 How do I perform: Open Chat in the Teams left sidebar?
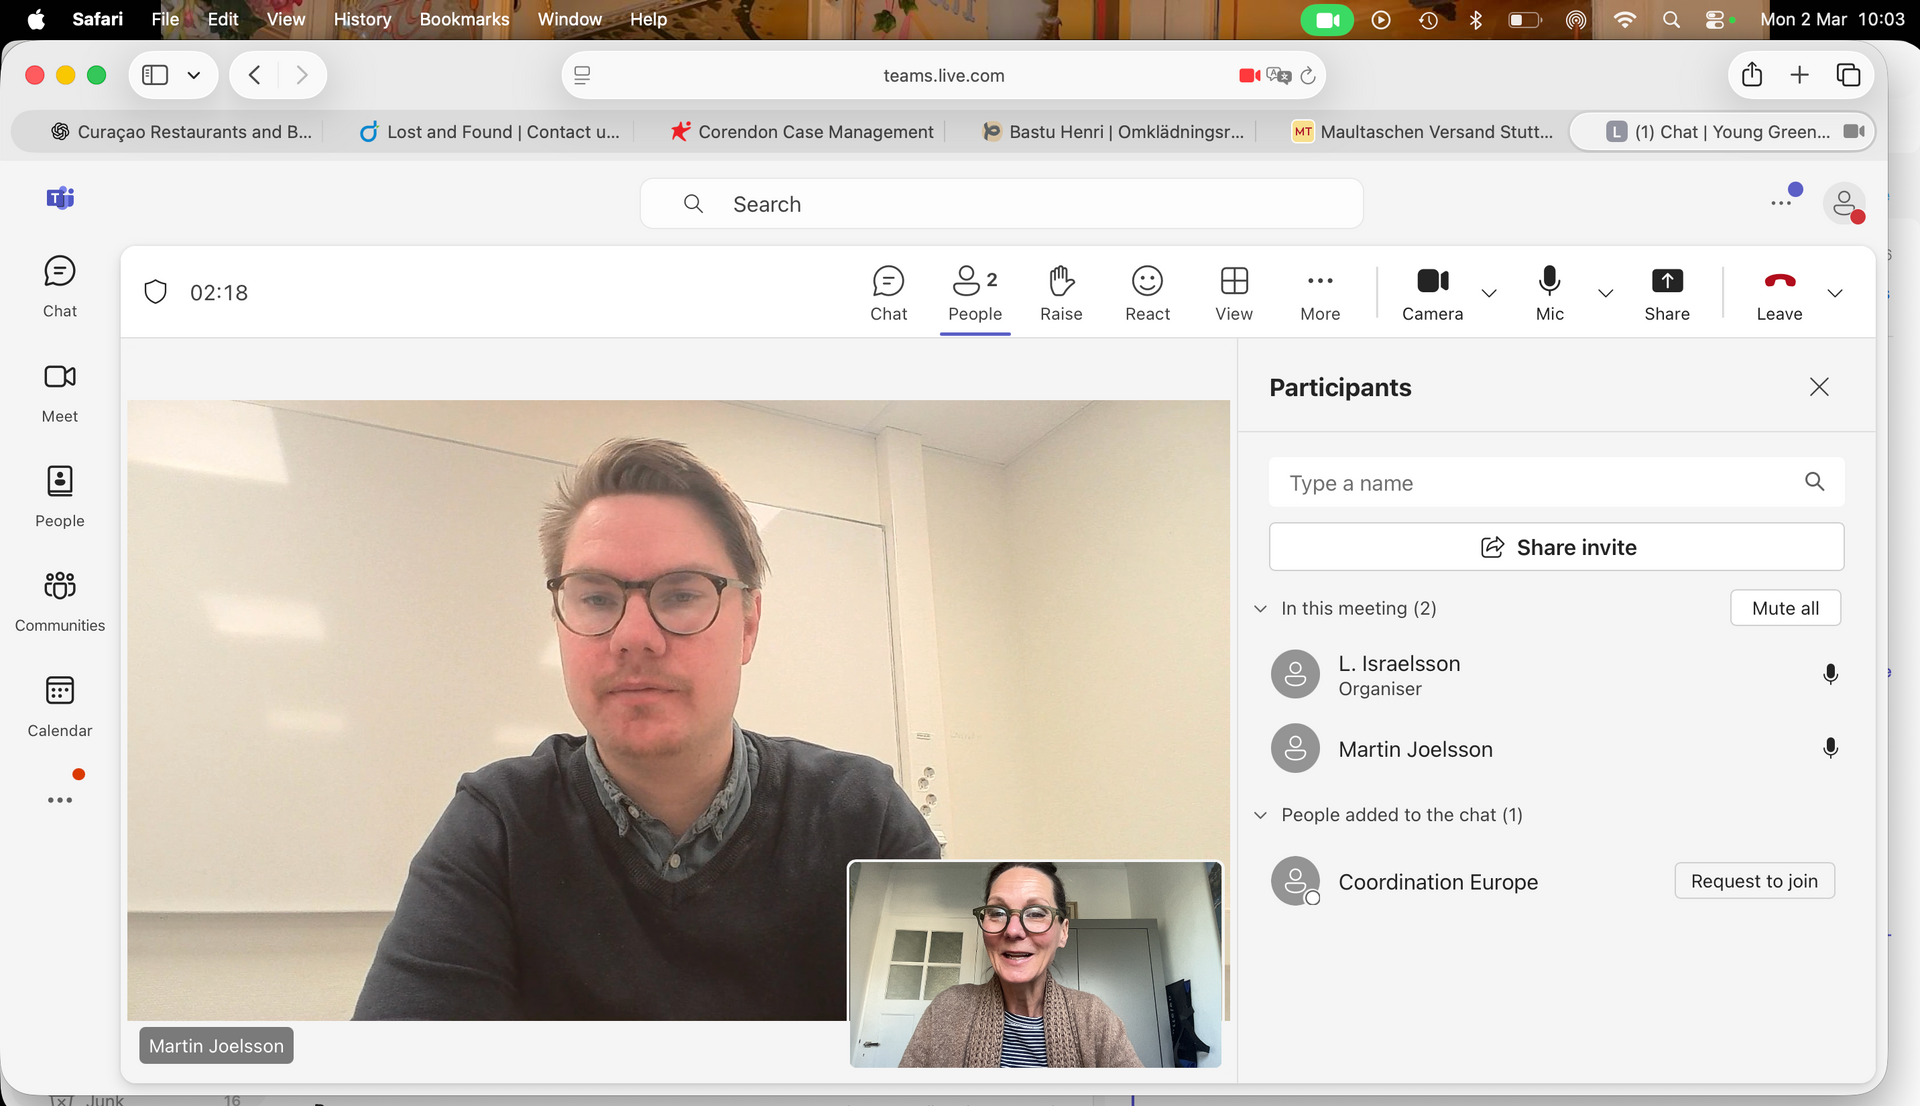click(x=60, y=287)
